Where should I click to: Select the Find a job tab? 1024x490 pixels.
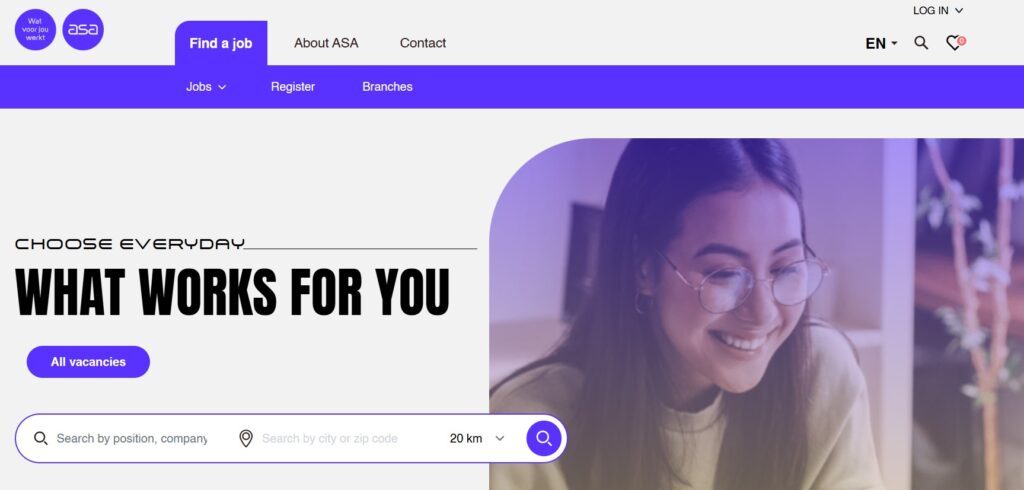click(221, 43)
